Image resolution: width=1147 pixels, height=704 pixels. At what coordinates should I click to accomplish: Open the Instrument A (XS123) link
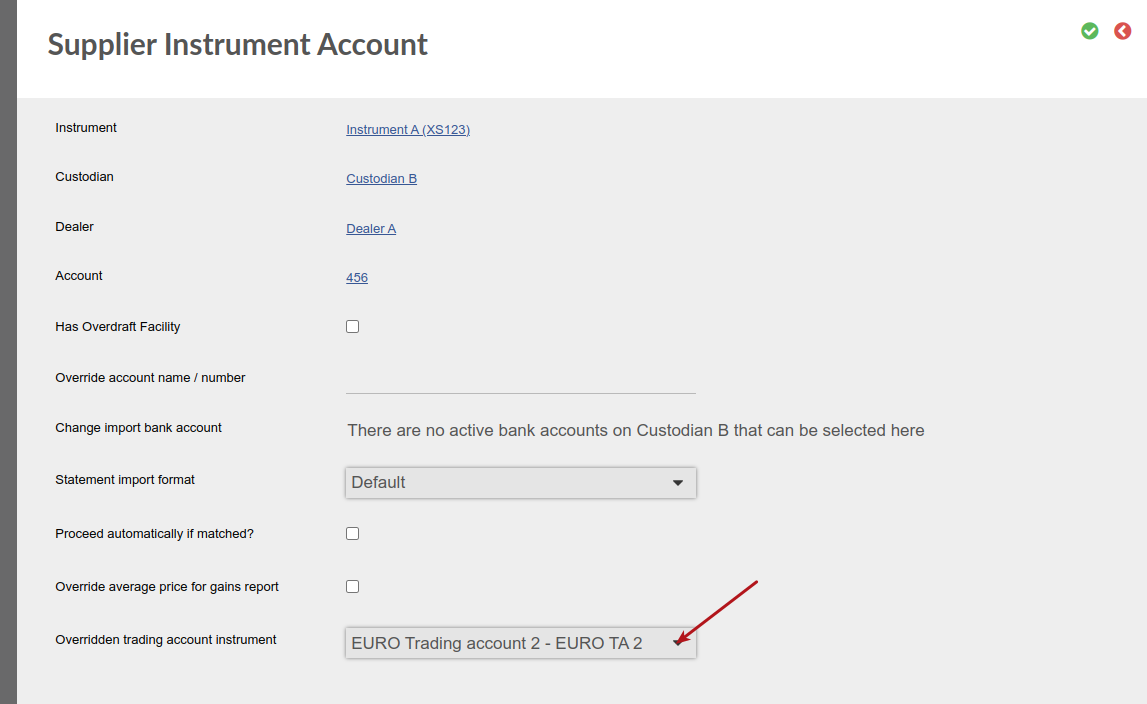pyautogui.click(x=407, y=130)
